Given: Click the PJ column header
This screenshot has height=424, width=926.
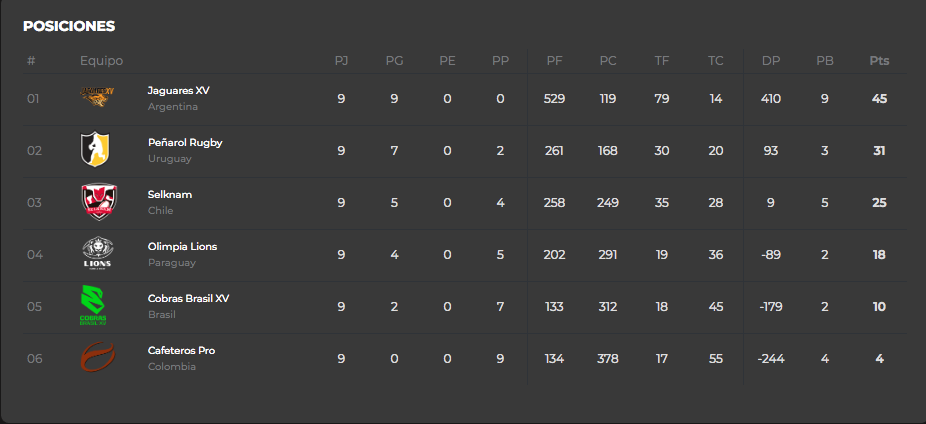Looking at the screenshot, I should coord(341,61).
